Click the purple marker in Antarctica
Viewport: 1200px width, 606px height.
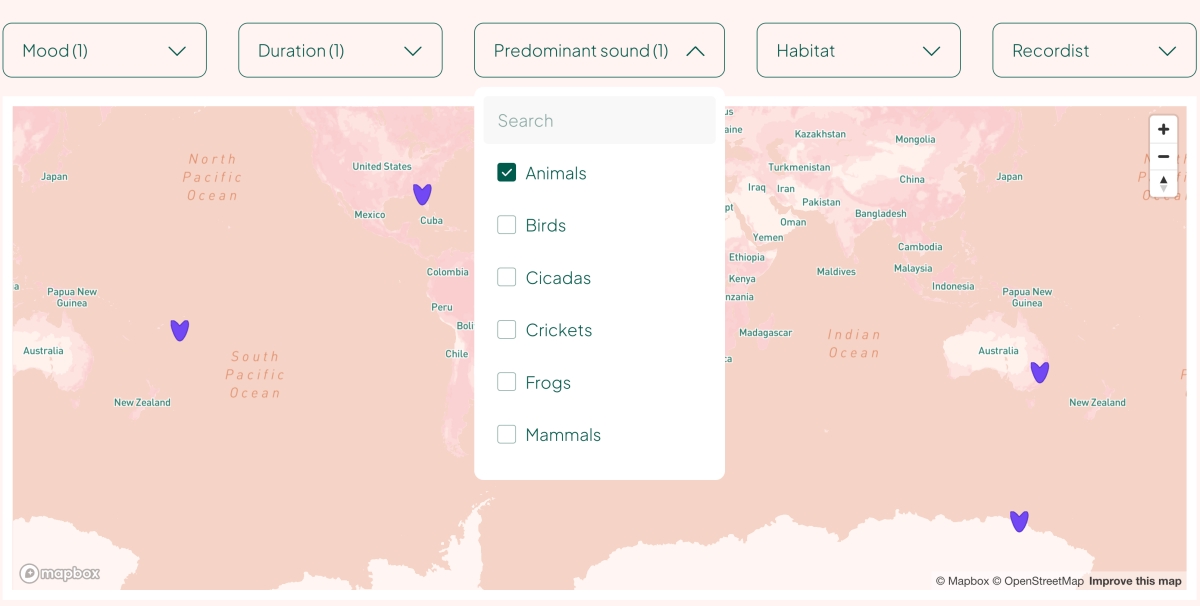click(1019, 521)
